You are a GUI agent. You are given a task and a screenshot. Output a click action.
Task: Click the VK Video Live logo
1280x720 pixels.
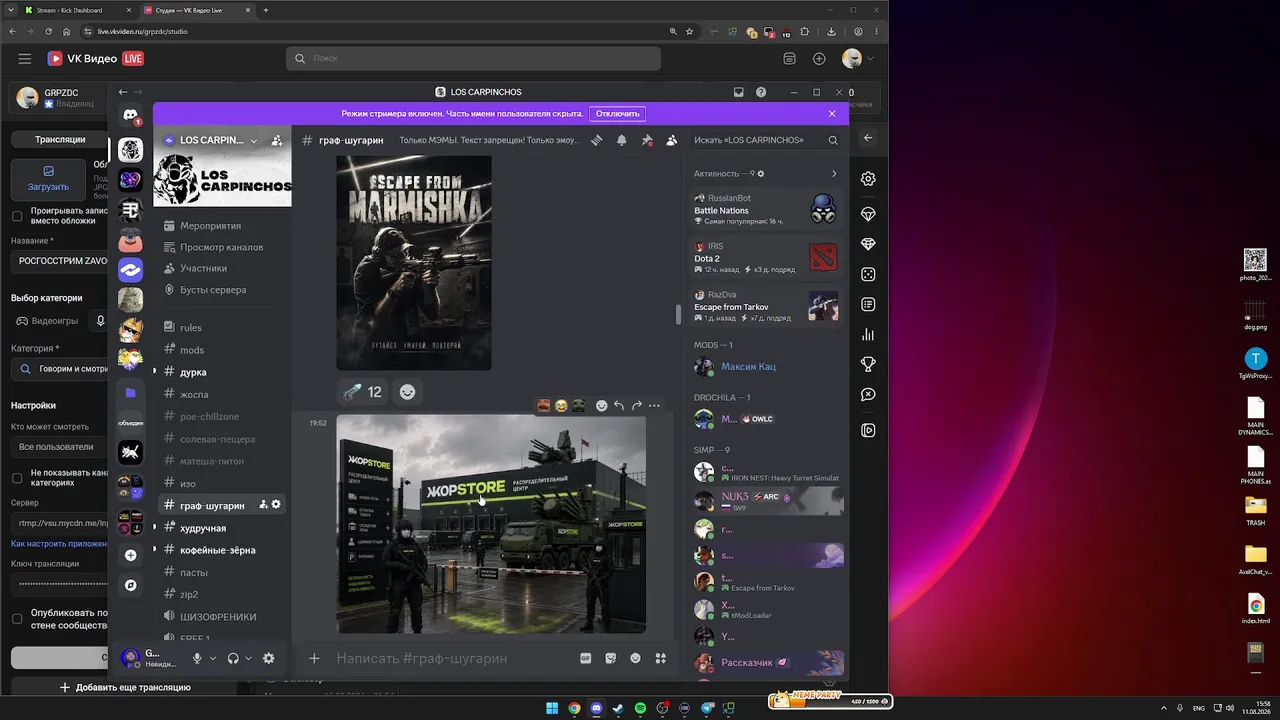click(95, 59)
